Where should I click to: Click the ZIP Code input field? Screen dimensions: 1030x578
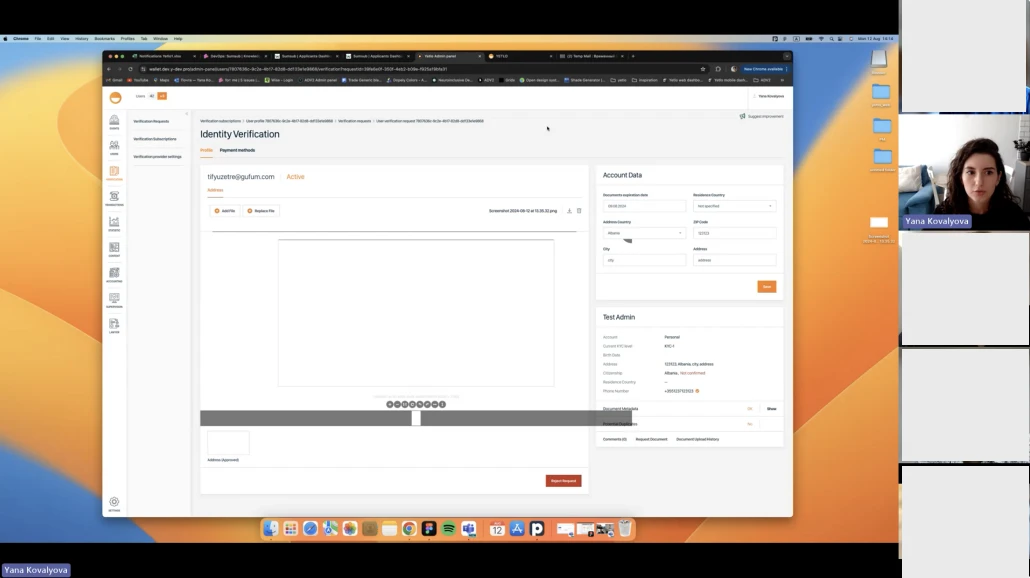point(734,233)
